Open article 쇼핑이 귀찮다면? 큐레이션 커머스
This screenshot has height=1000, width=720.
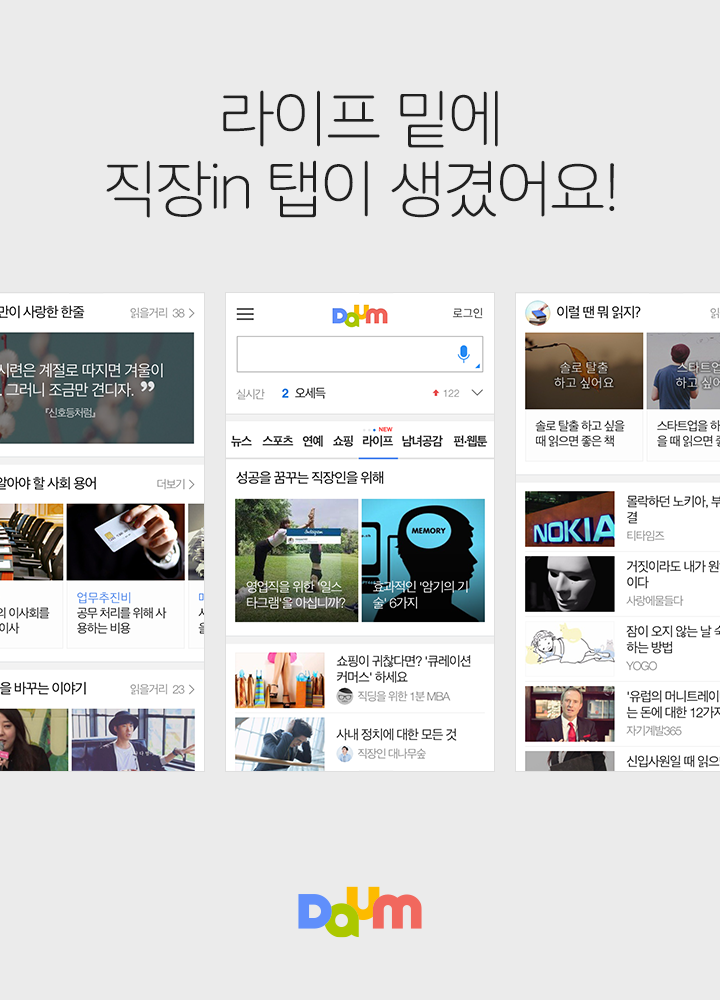click(404, 668)
